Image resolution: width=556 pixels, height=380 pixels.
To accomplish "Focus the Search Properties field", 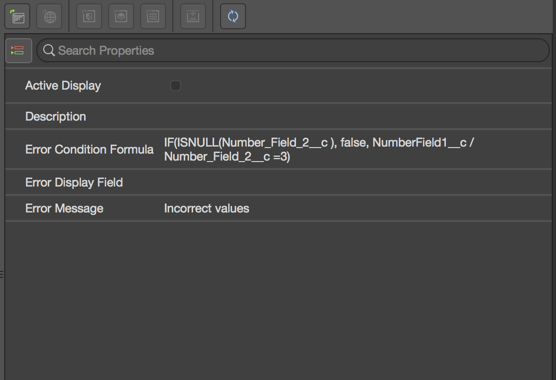I will click(x=293, y=50).
